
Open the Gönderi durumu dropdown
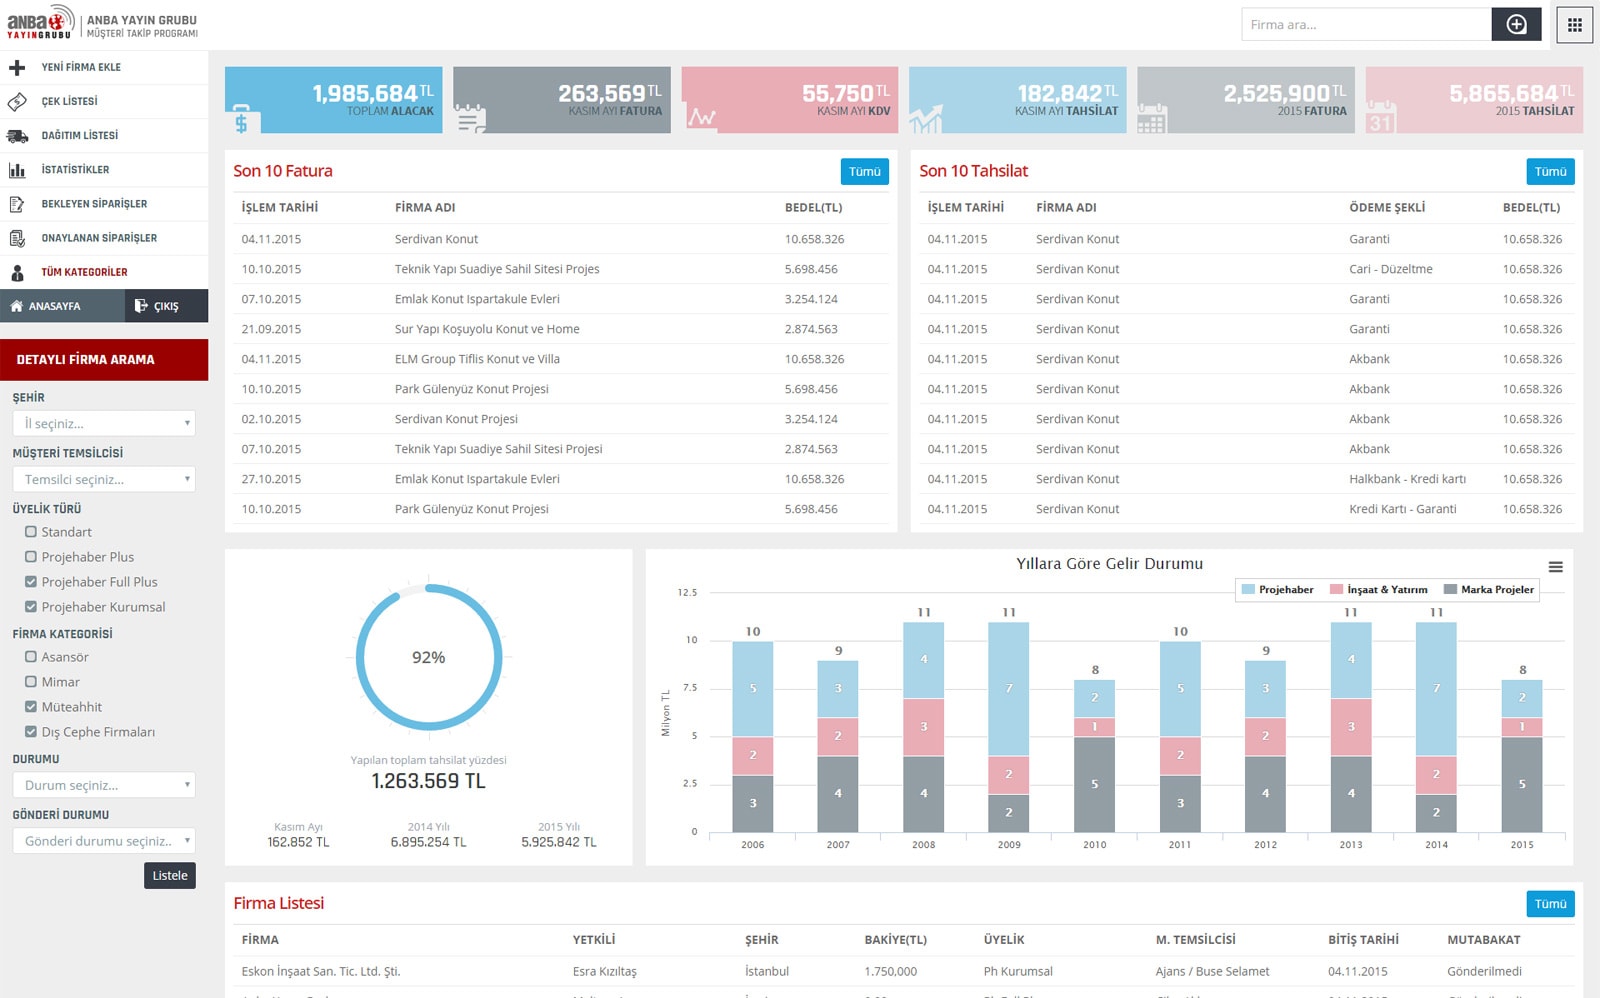104,841
